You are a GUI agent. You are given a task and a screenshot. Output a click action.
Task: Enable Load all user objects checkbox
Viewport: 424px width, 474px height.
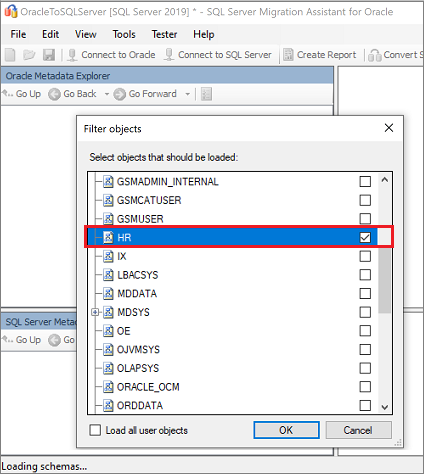pyautogui.click(x=95, y=430)
